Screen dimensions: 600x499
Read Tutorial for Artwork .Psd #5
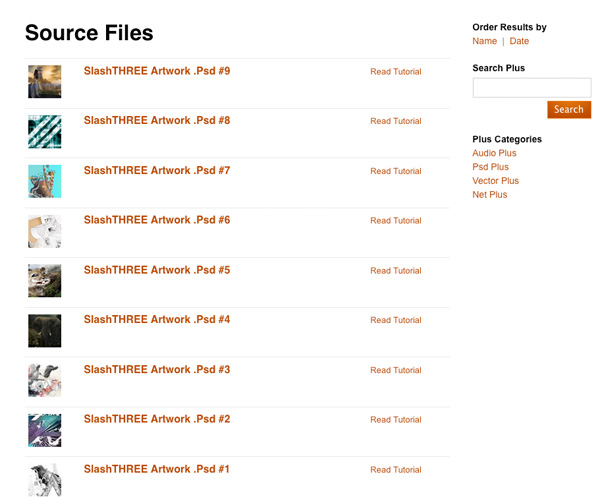point(396,271)
